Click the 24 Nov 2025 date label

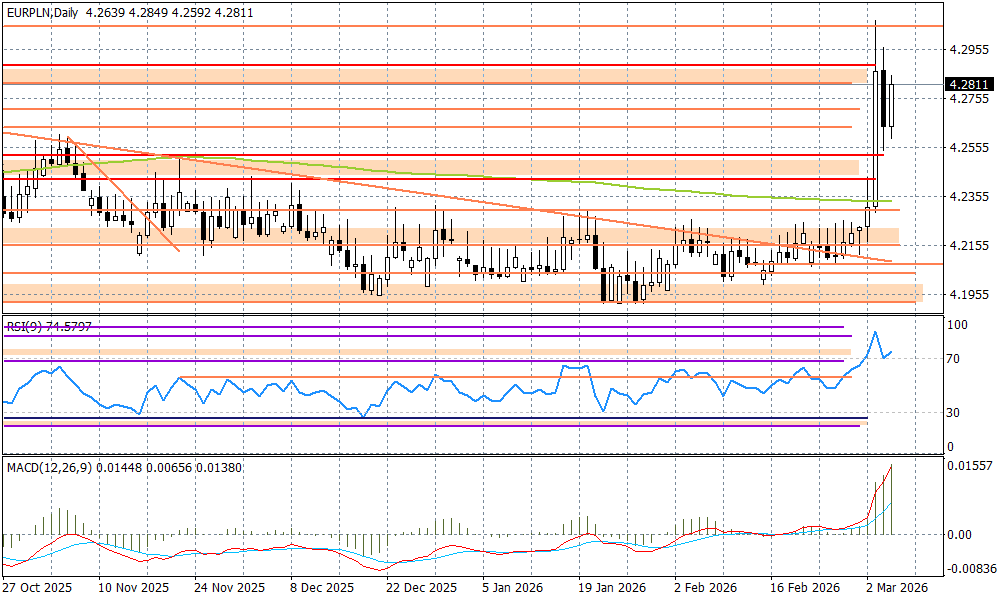(231, 589)
